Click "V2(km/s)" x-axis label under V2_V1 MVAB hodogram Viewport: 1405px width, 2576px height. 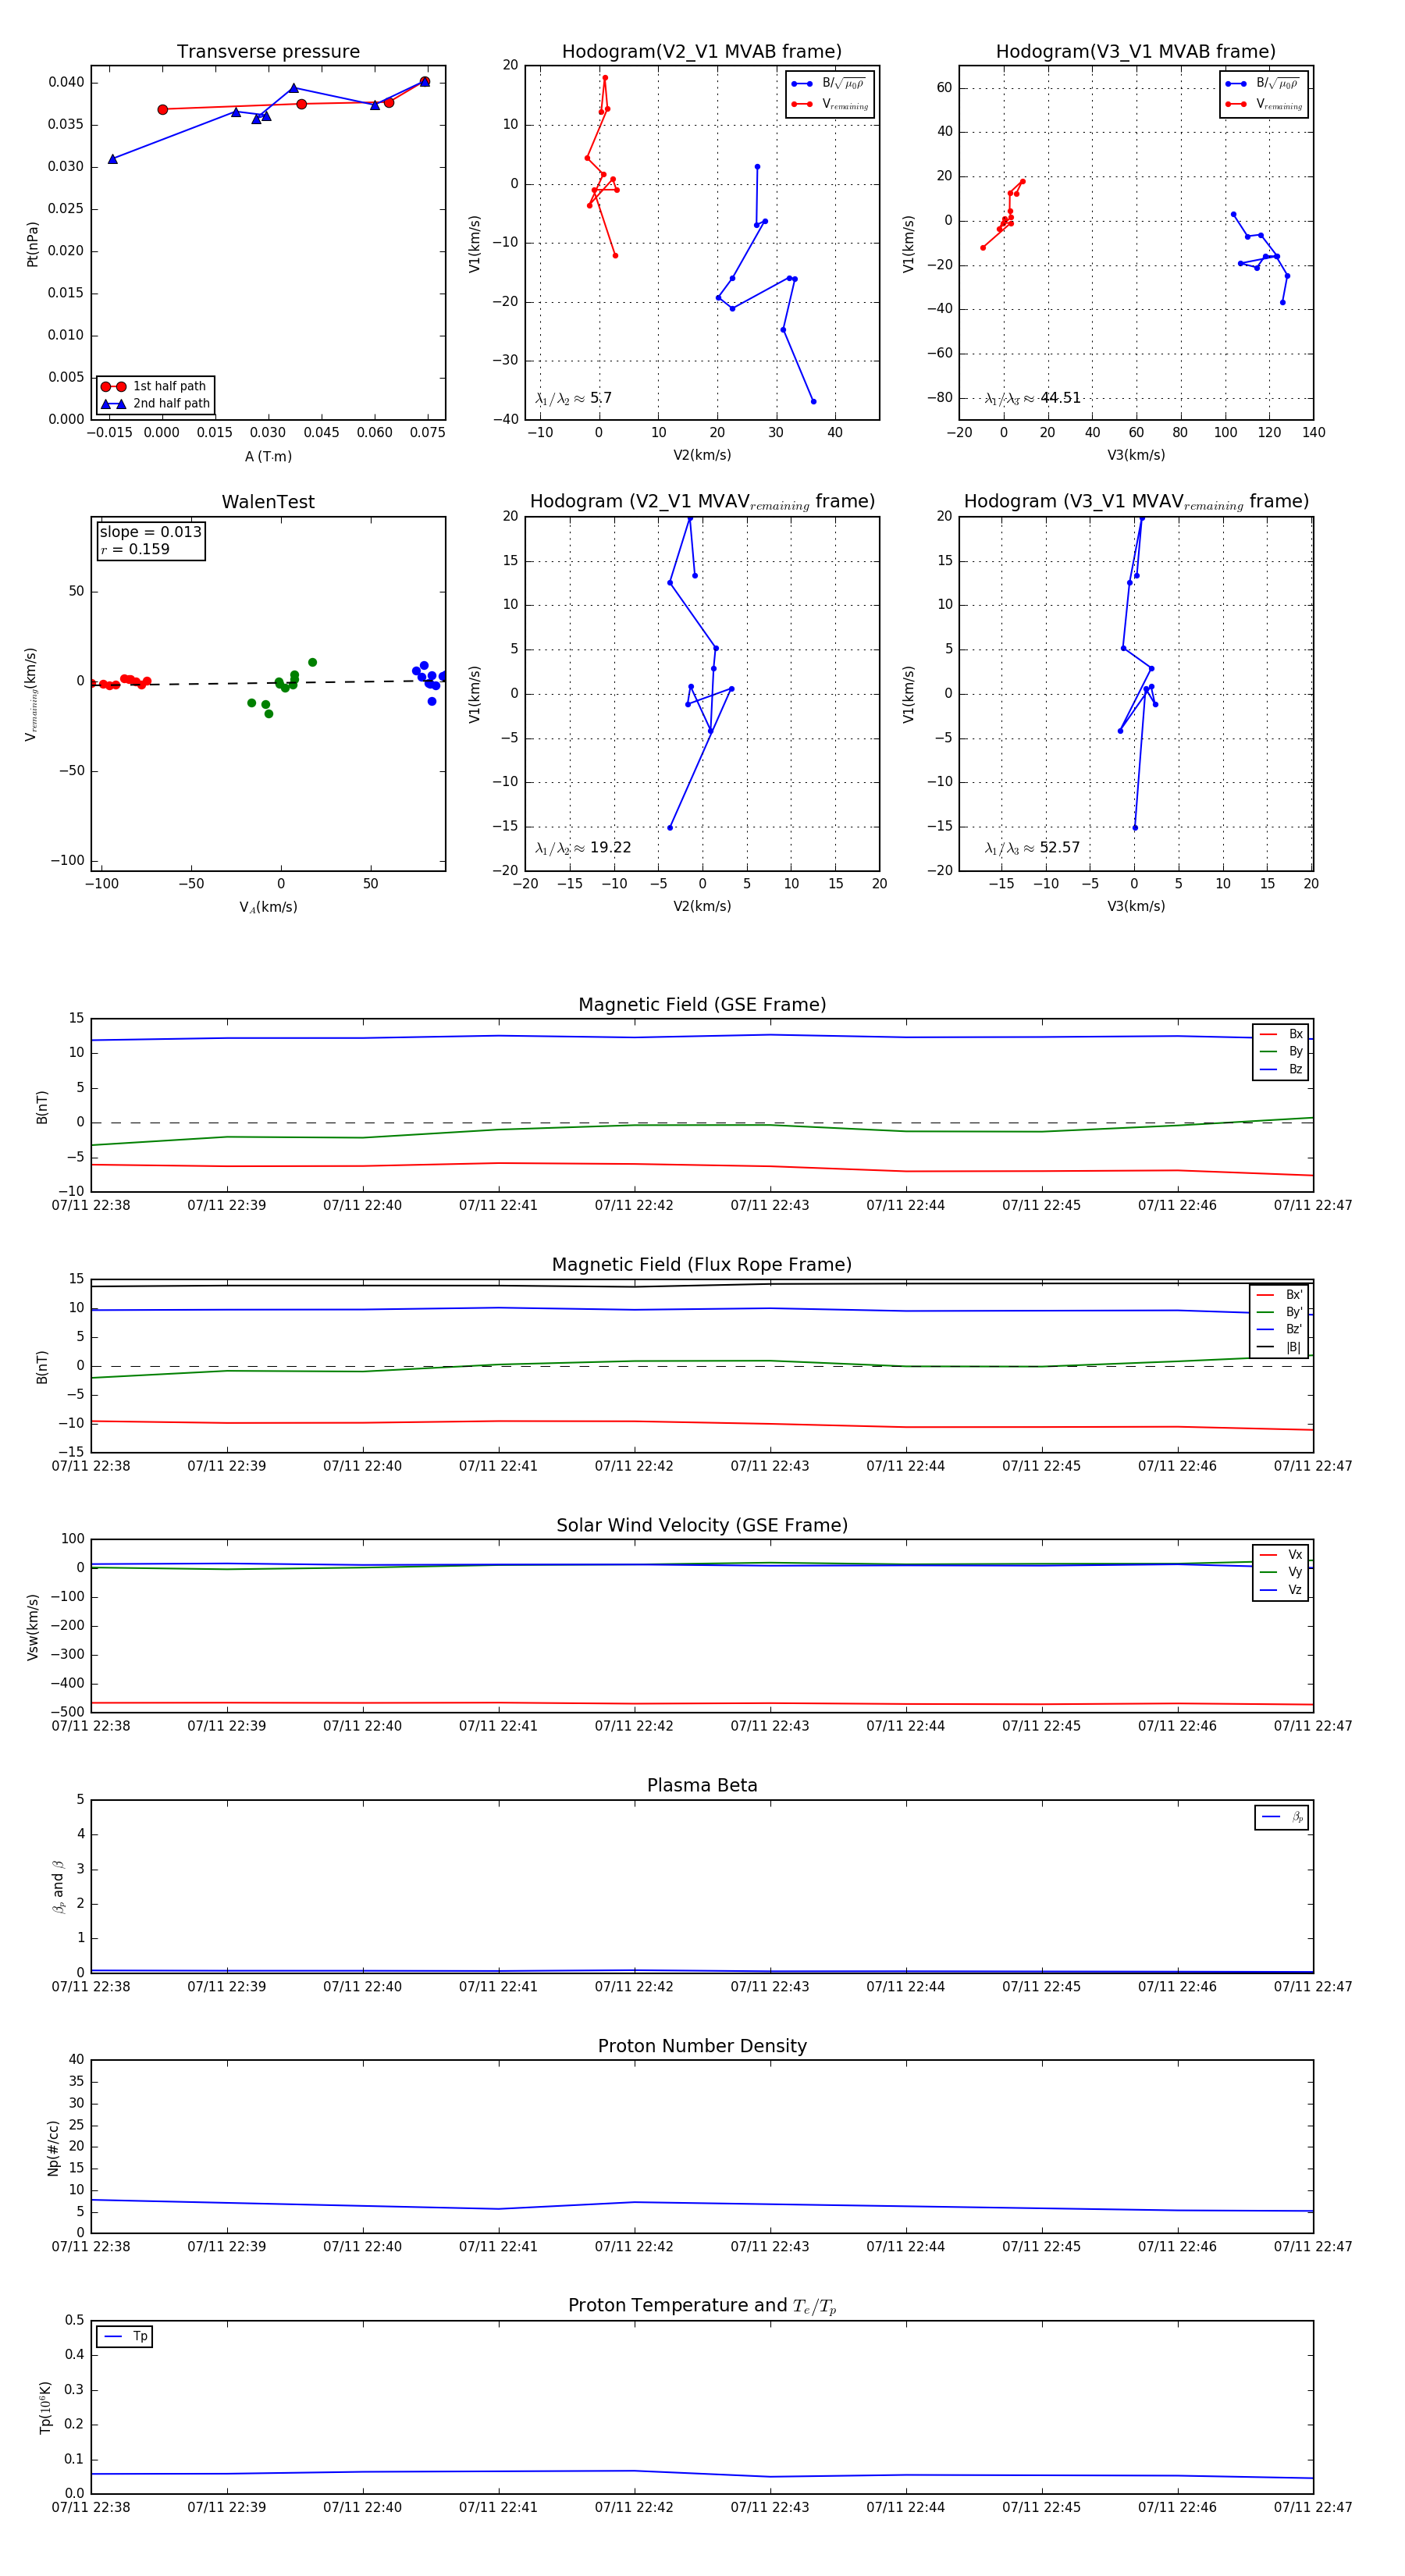pyautogui.click(x=701, y=455)
